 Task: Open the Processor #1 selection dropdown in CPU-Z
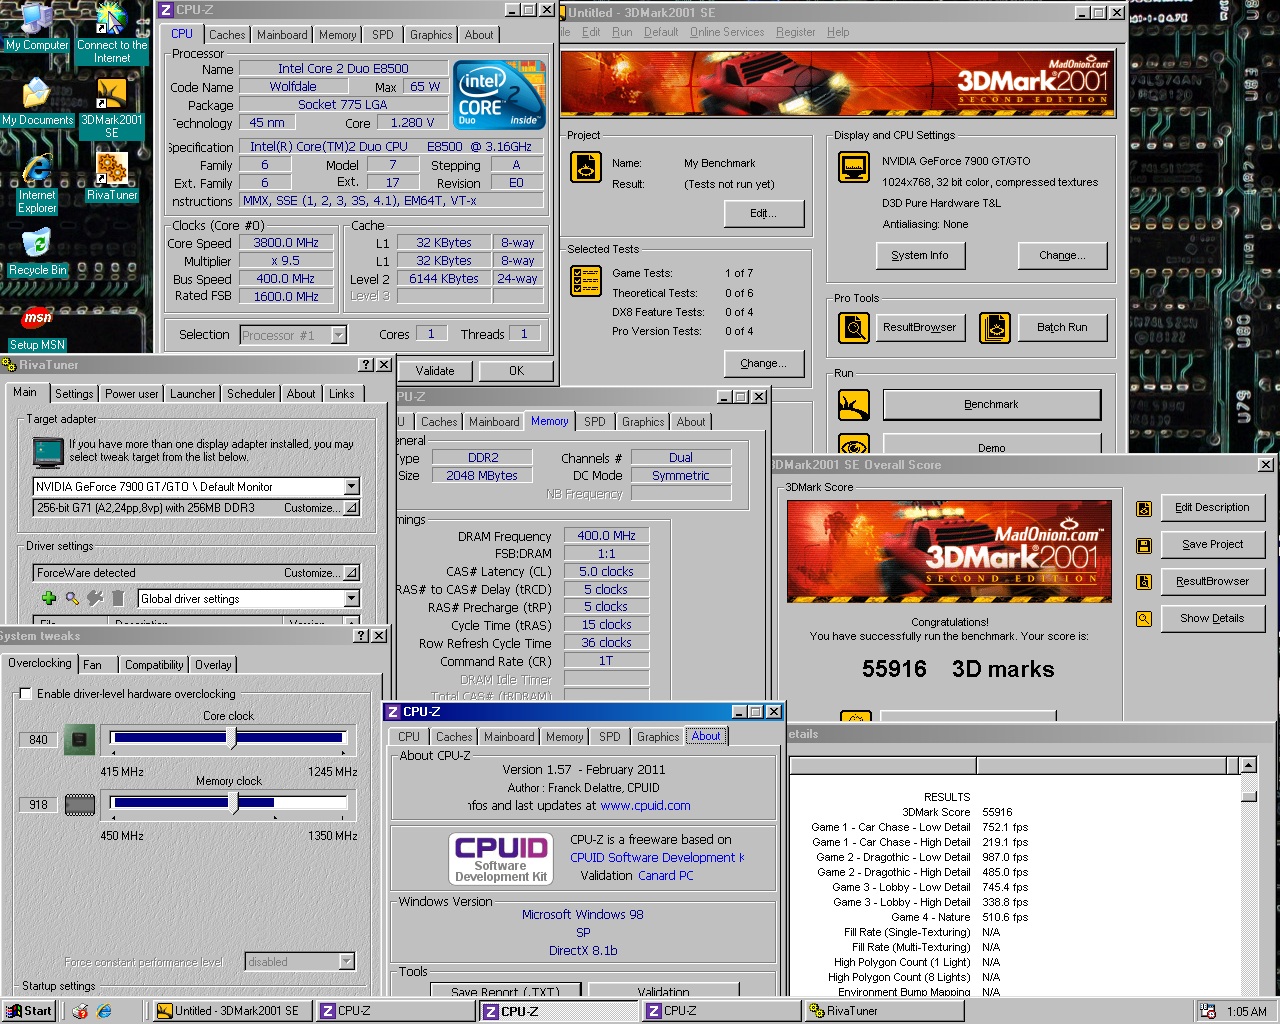339,335
